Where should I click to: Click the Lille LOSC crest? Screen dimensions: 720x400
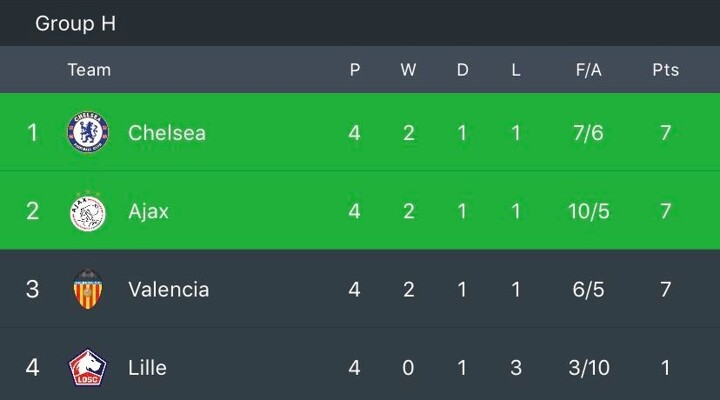[x=88, y=367]
